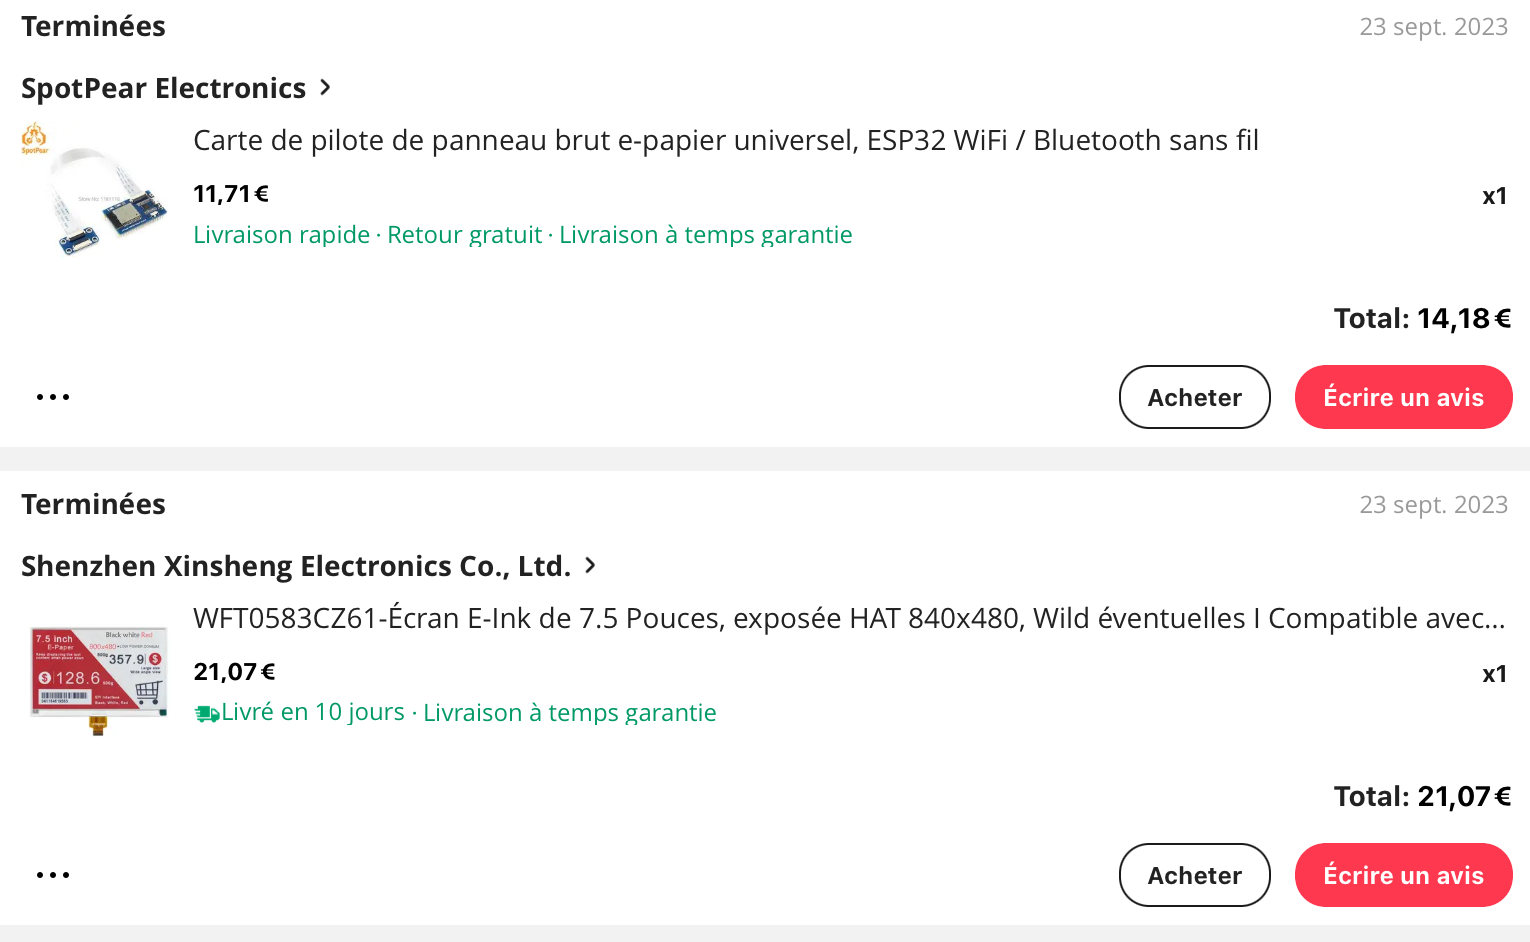Open the Carte de pilote e-papier product title
The width and height of the screenshot is (1530, 942).
click(x=725, y=140)
